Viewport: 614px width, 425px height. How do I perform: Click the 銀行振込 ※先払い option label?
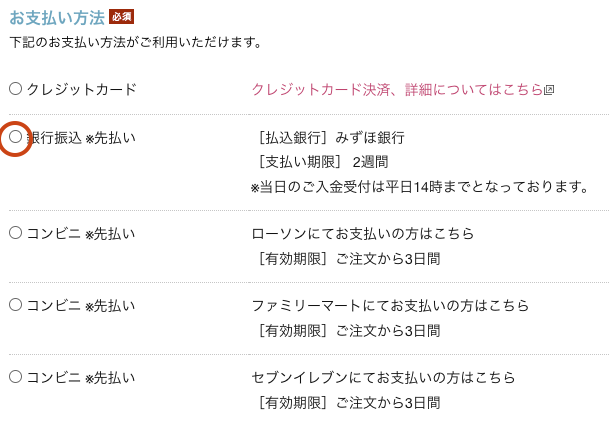81,138
